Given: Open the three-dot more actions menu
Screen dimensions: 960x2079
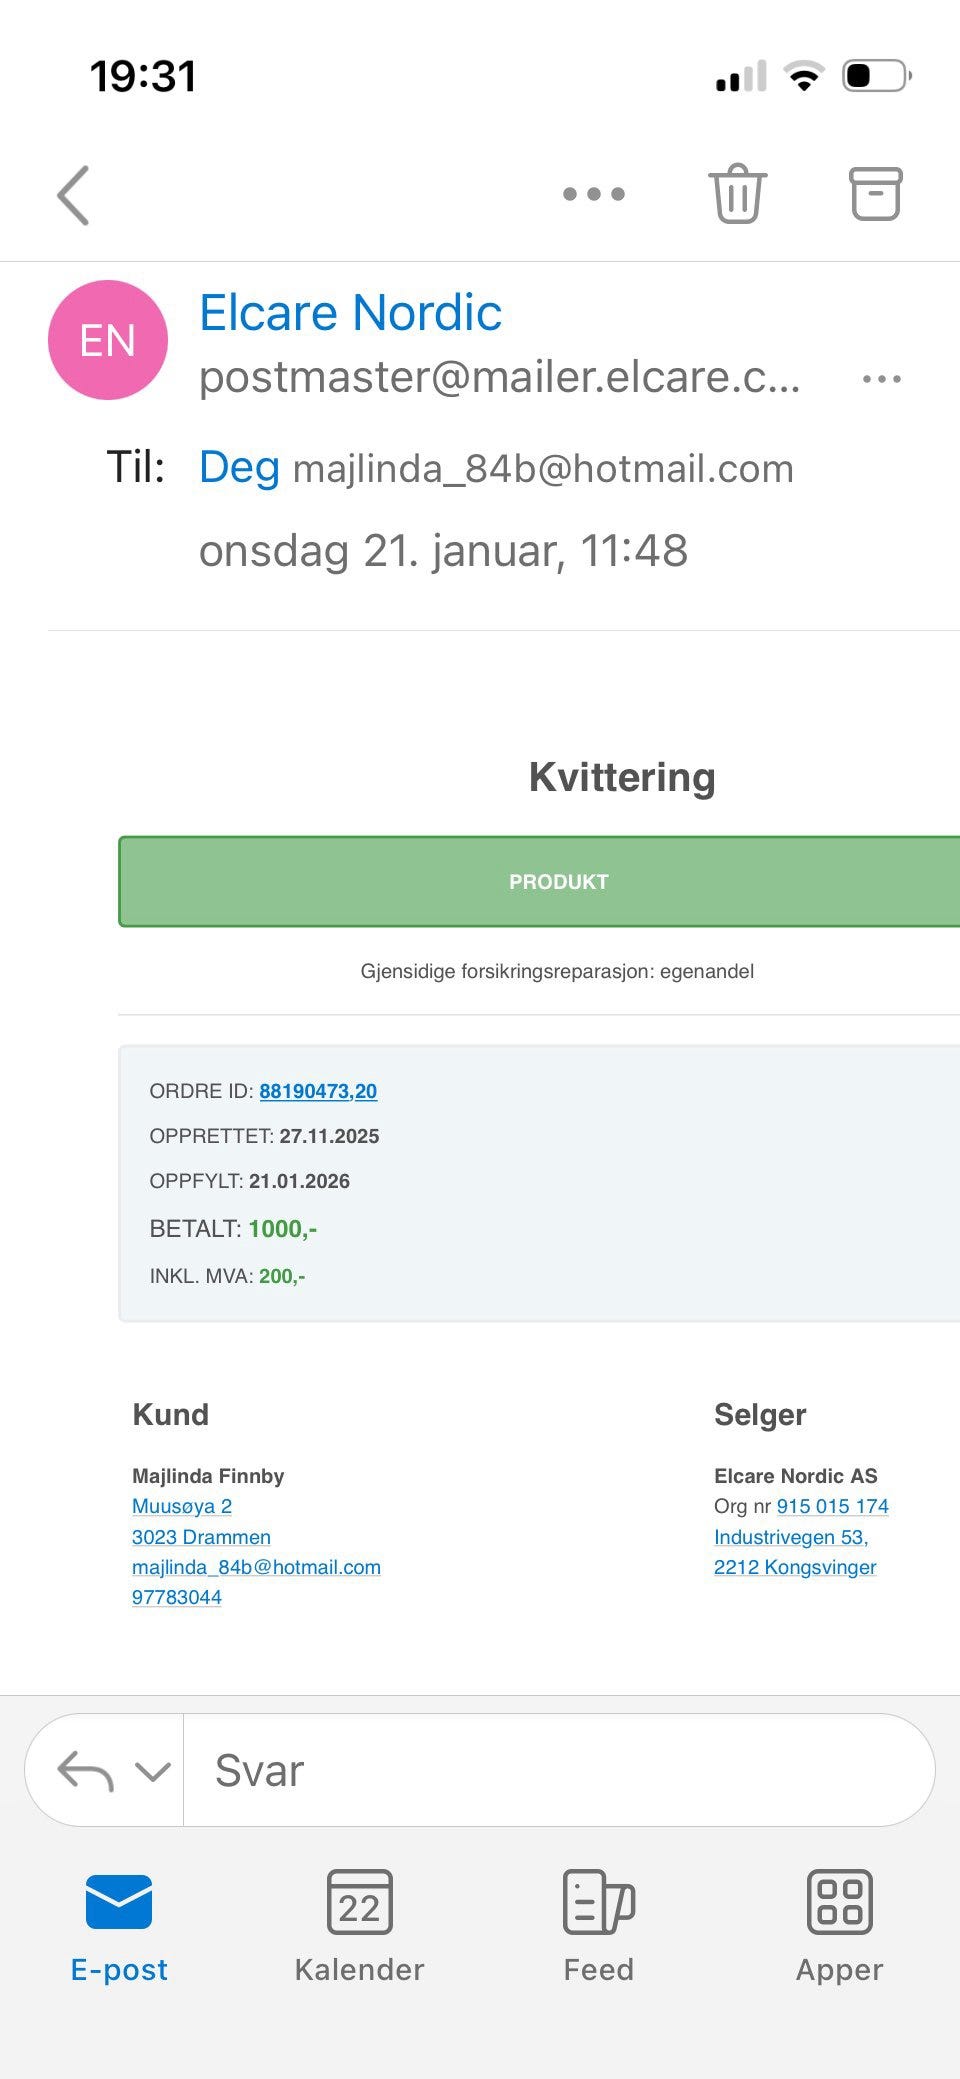Looking at the screenshot, I should [x=593, y=194].
